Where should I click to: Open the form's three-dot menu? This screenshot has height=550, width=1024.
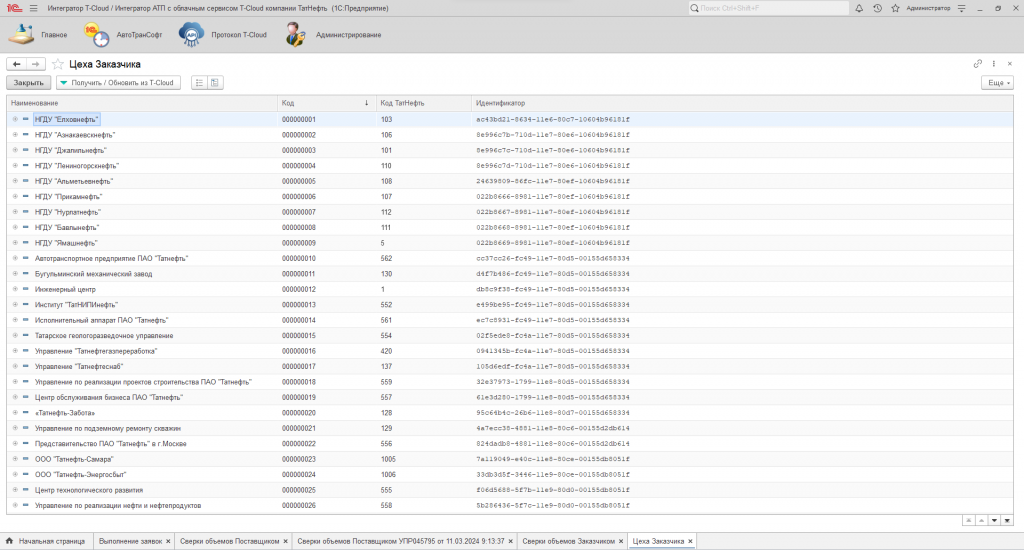tap(994, 64)
